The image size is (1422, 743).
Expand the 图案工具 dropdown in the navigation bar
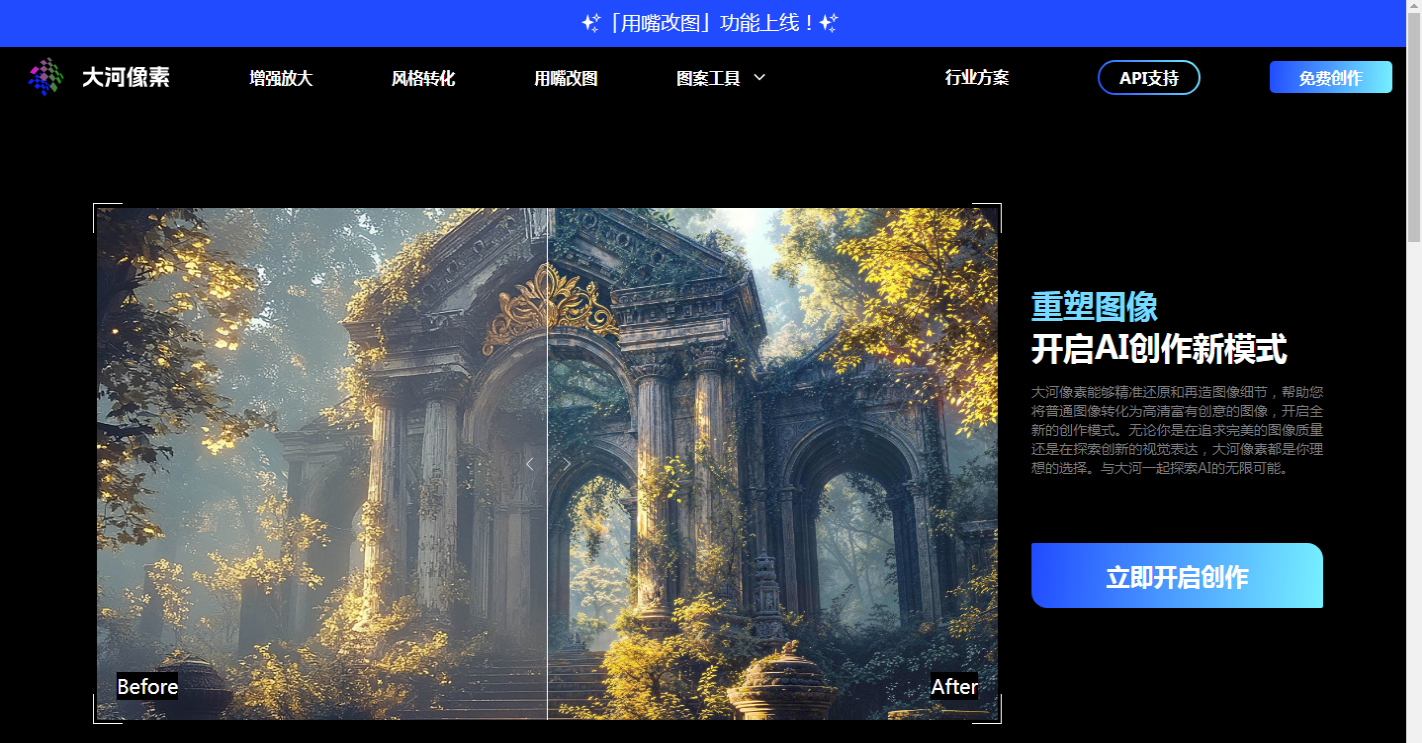click(718, 77)
